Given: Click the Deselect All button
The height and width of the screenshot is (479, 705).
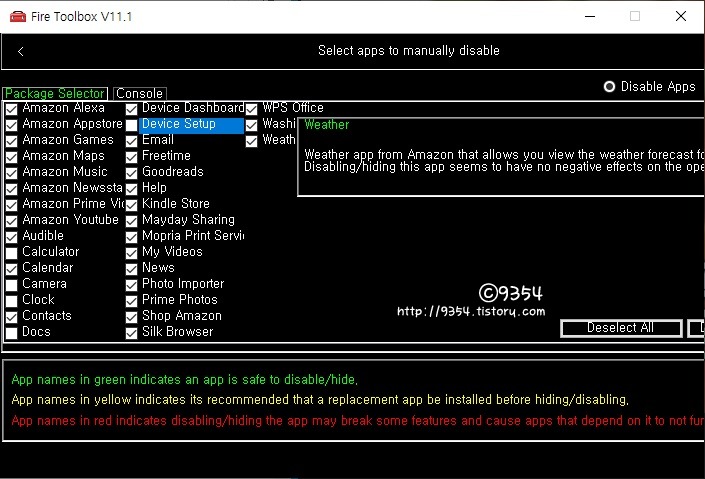Looking at the screenshot, I should [621, 328].
